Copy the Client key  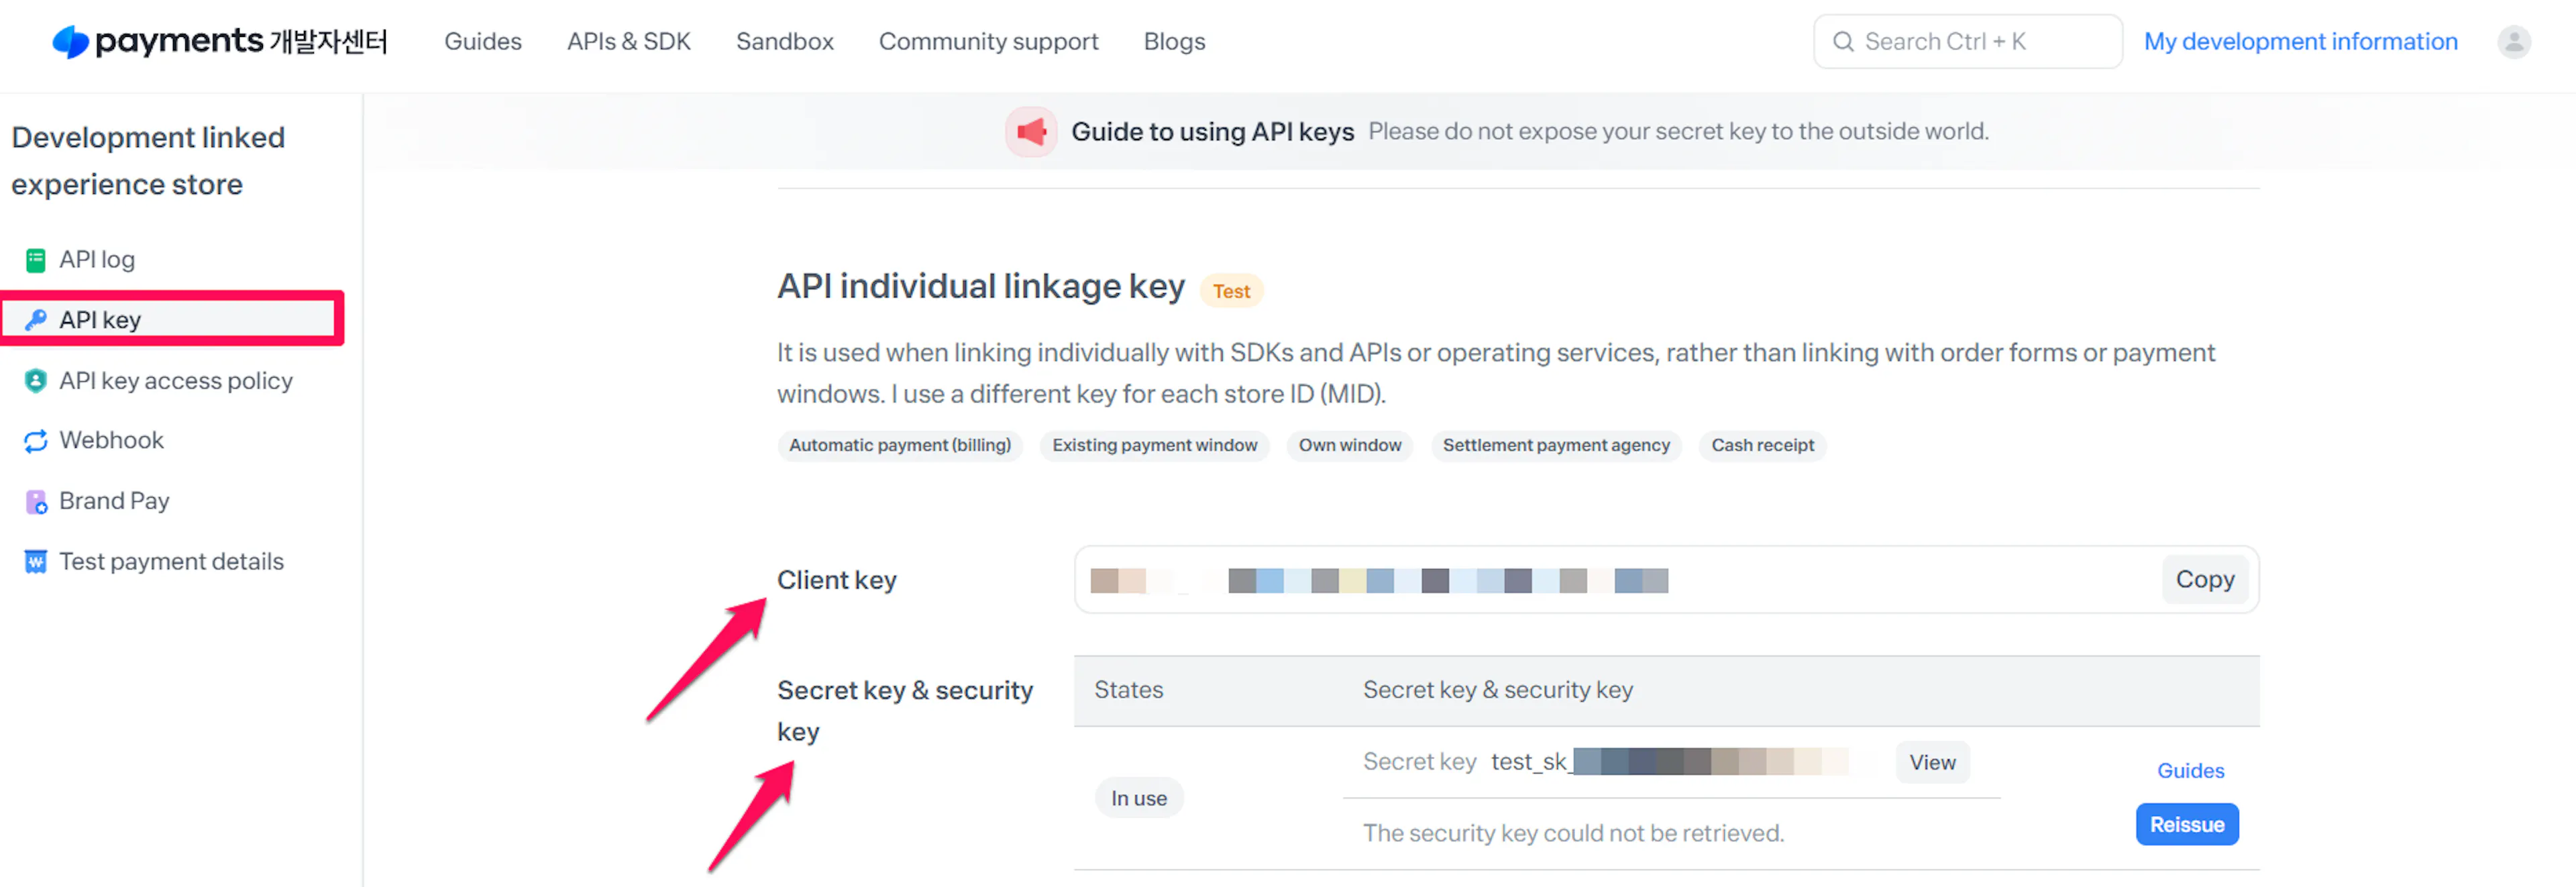(x=2204, y=580)
